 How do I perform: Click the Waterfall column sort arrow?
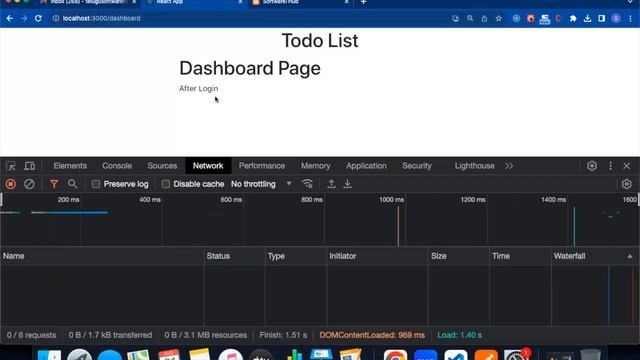[x=630, y=256]
